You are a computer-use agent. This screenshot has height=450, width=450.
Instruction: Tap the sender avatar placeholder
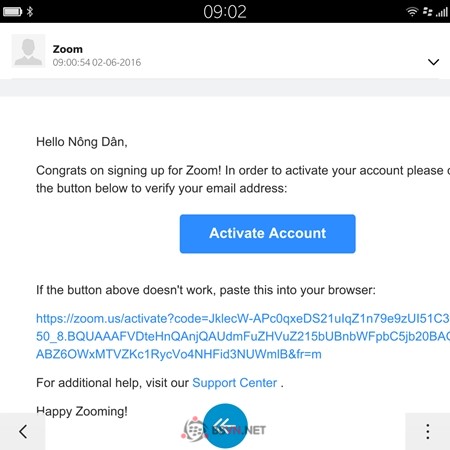tap(28, 51)
